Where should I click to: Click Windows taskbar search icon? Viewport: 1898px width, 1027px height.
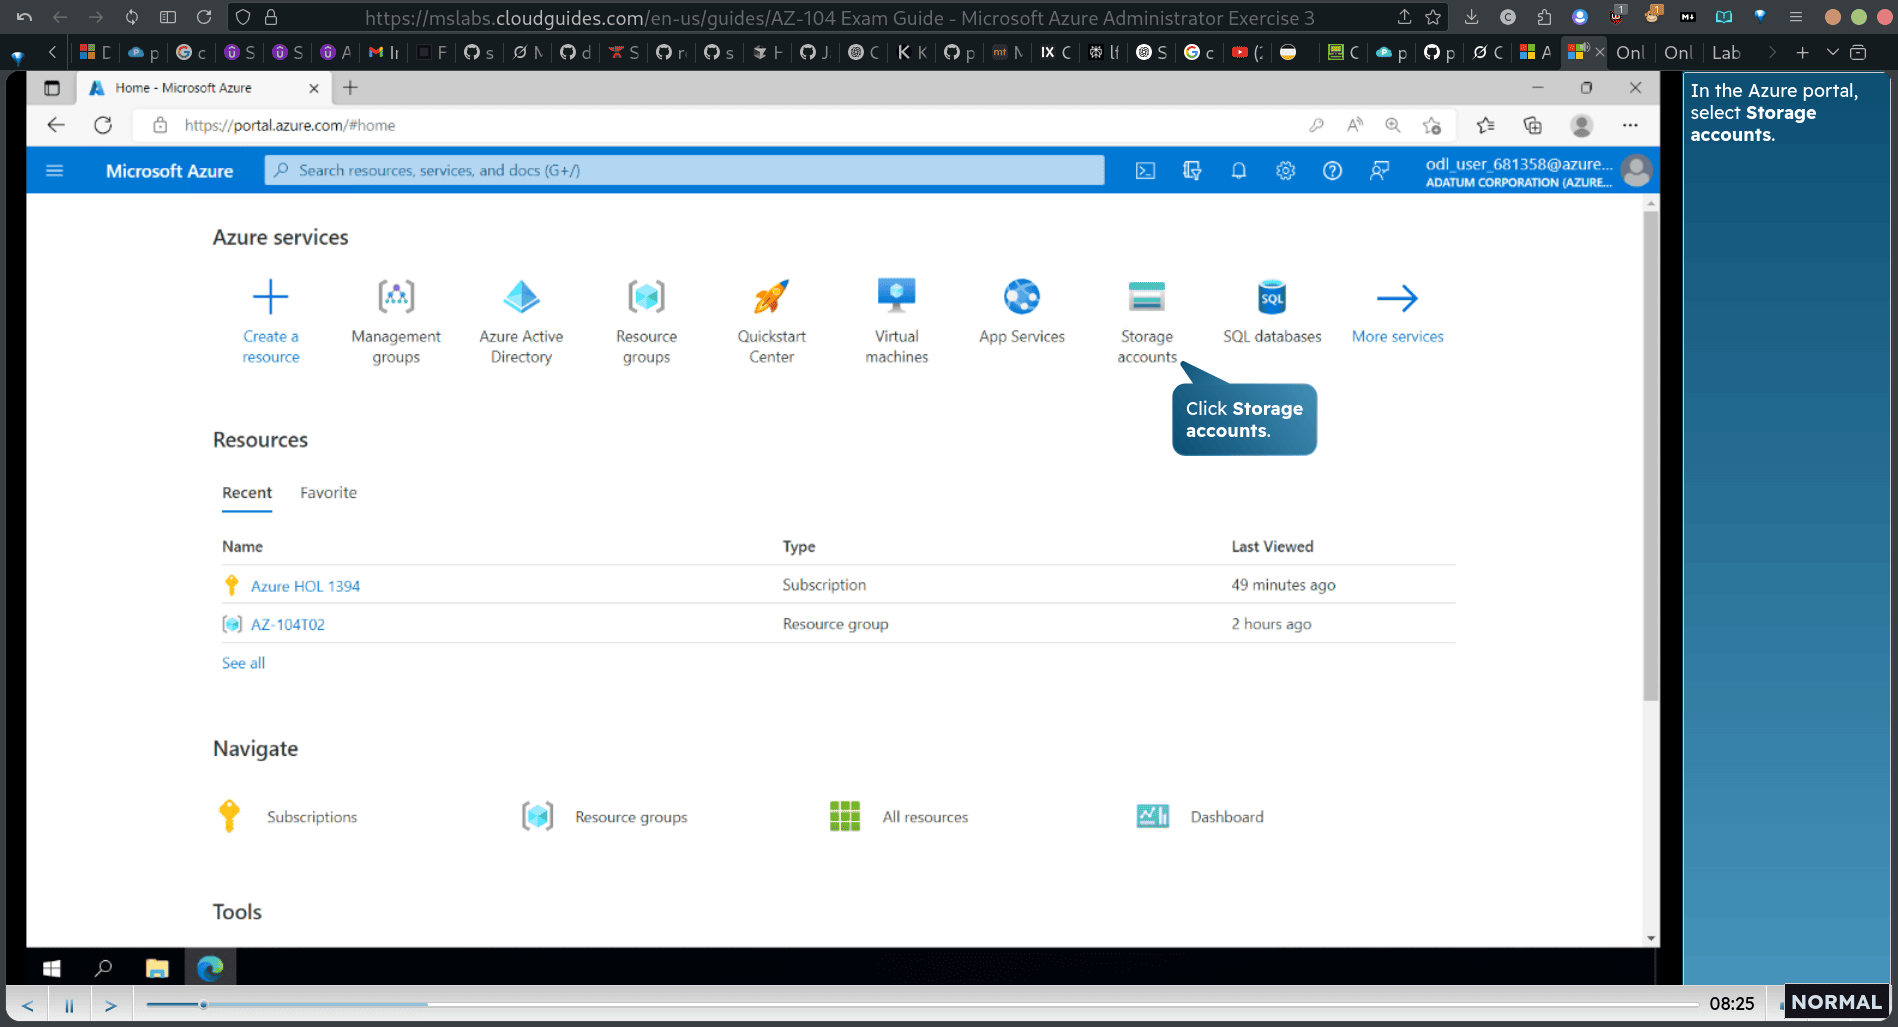[x=103, y=968]
